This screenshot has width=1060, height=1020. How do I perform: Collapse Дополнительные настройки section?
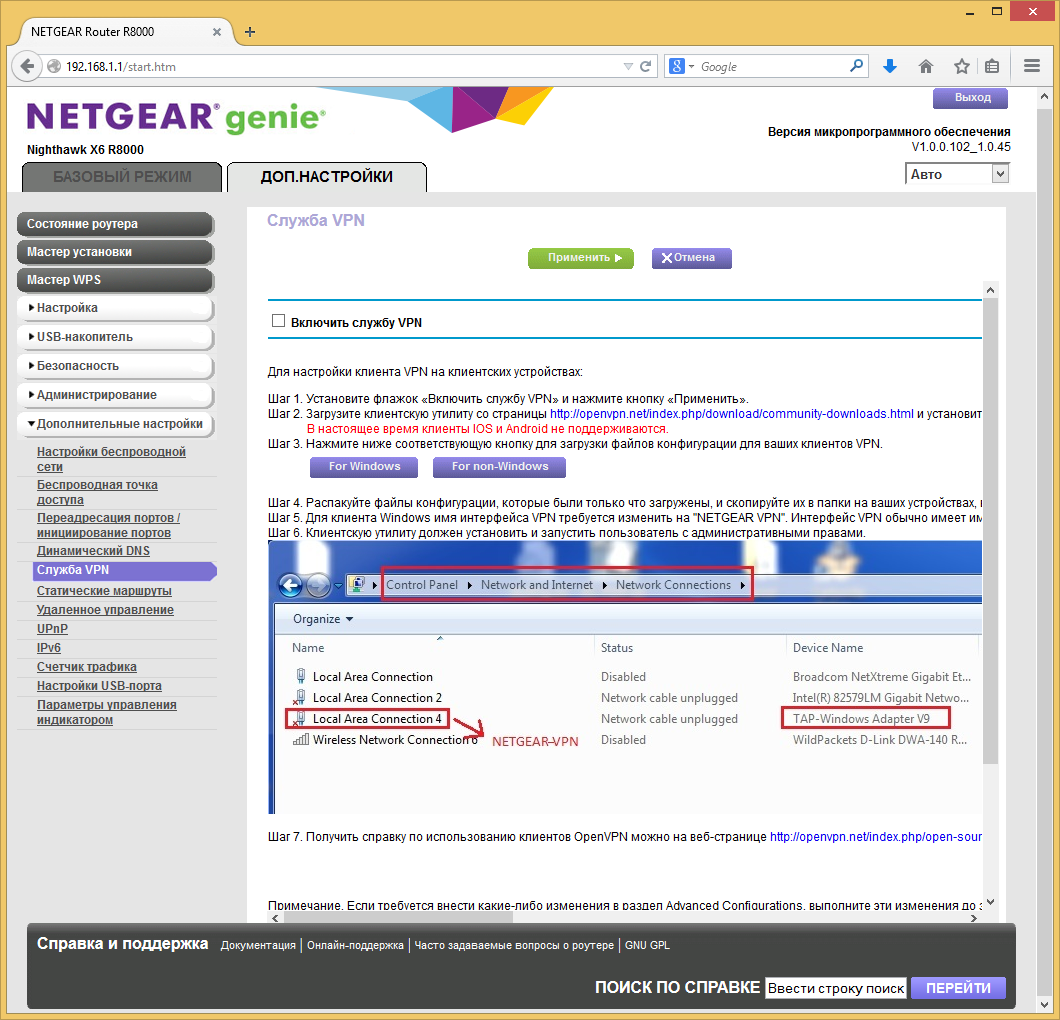[x=115, y=424]
